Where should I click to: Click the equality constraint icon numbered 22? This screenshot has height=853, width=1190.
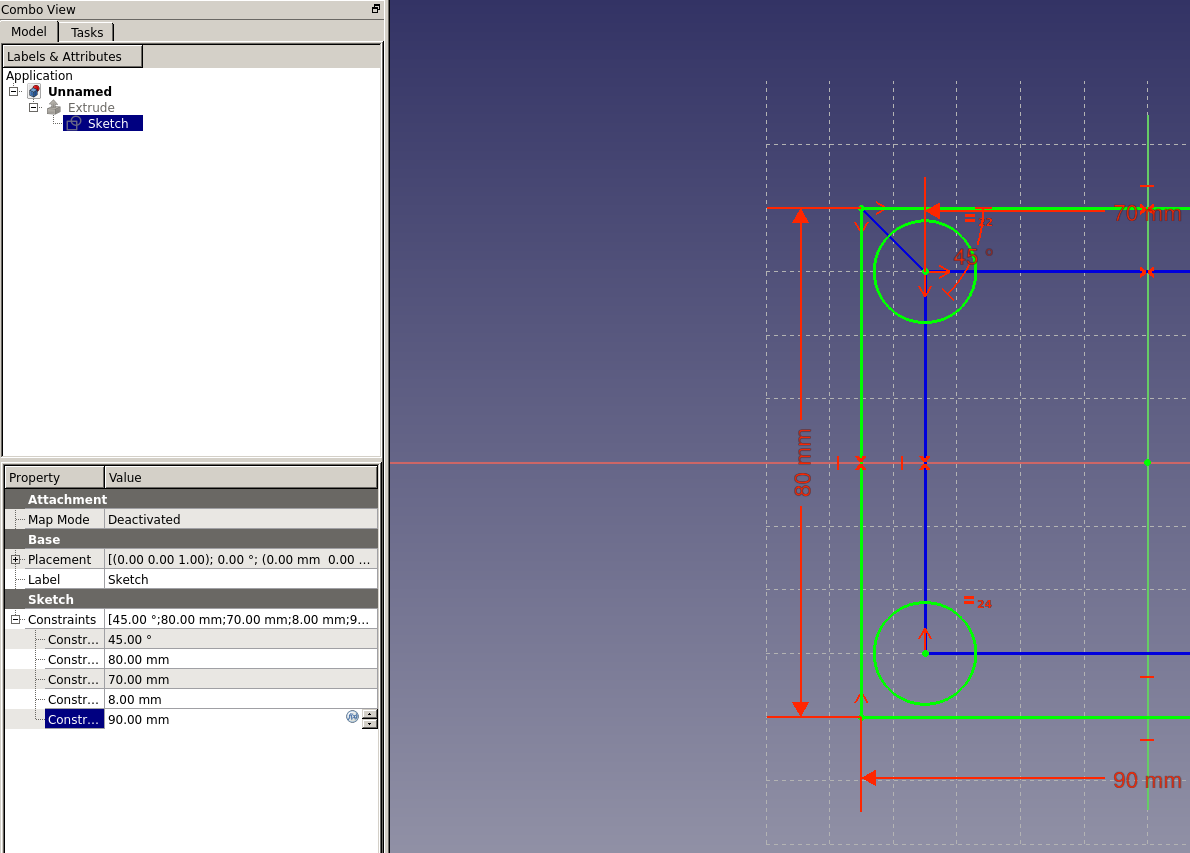point(978,219)
